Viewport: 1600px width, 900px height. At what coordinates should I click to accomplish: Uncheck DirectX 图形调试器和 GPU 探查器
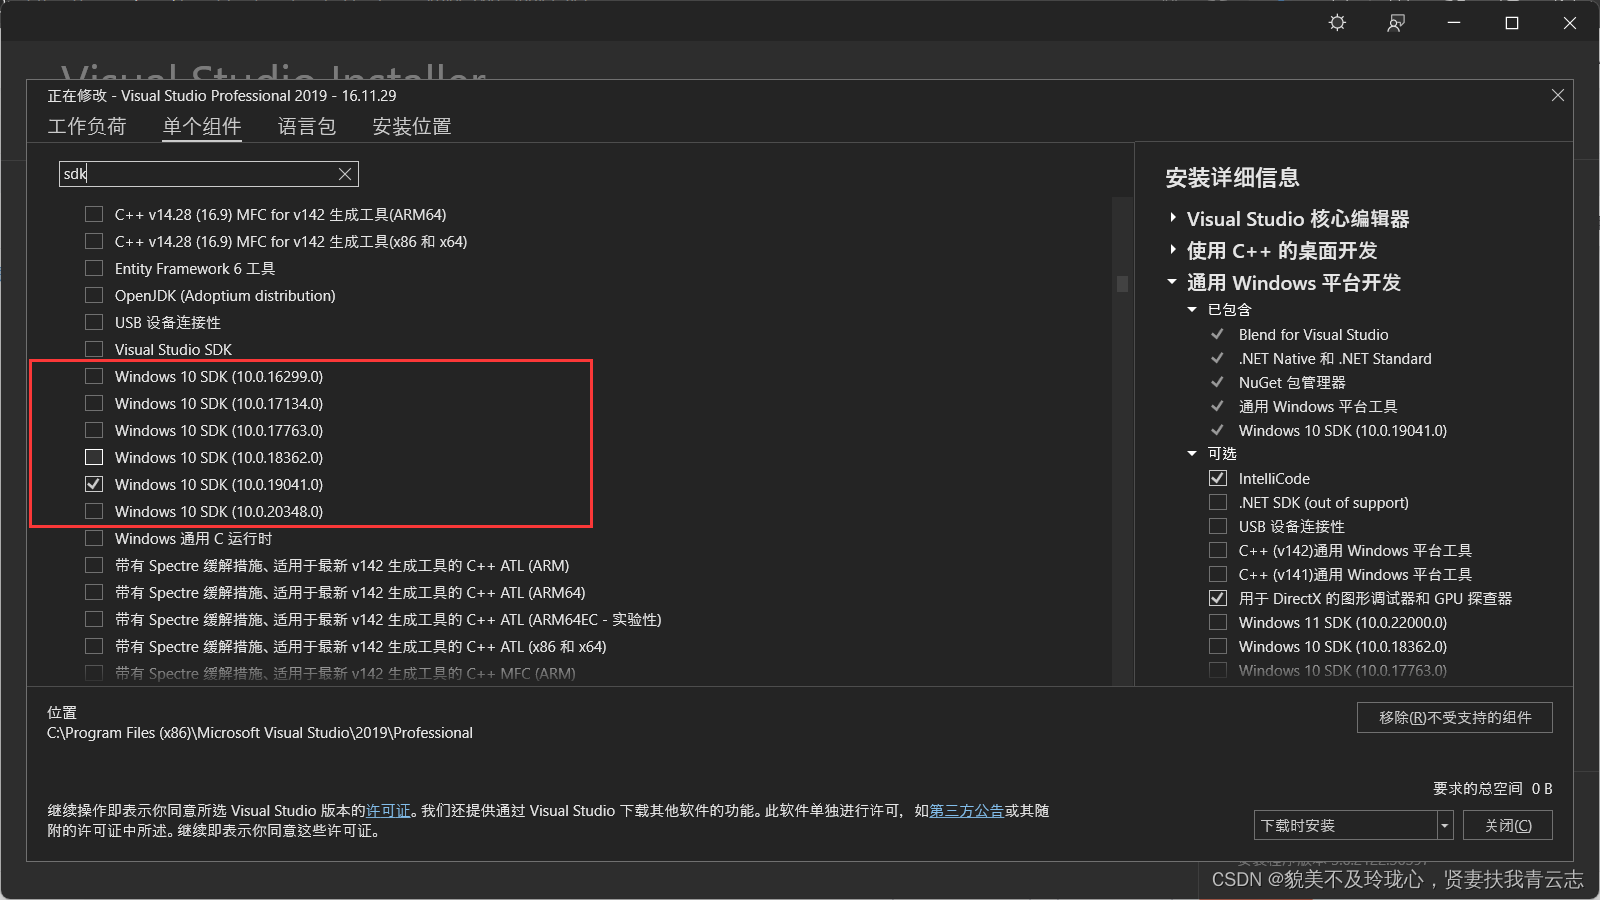coord(1218,598)
